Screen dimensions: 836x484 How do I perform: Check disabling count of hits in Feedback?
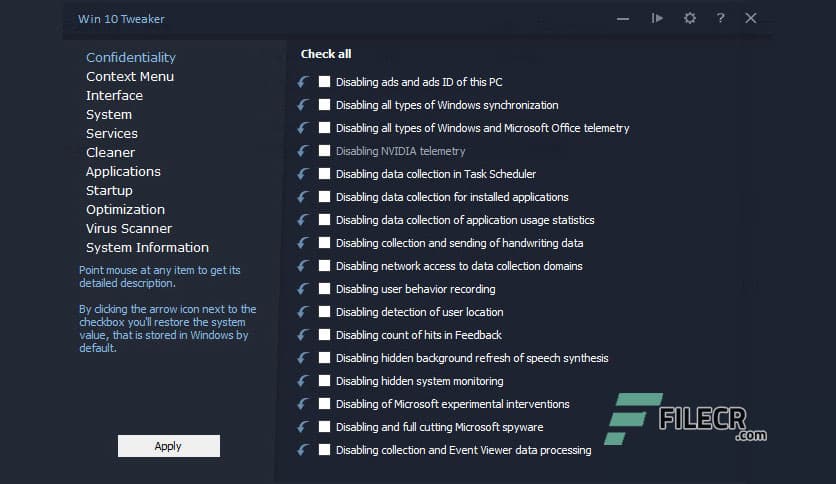coord(324,335)
